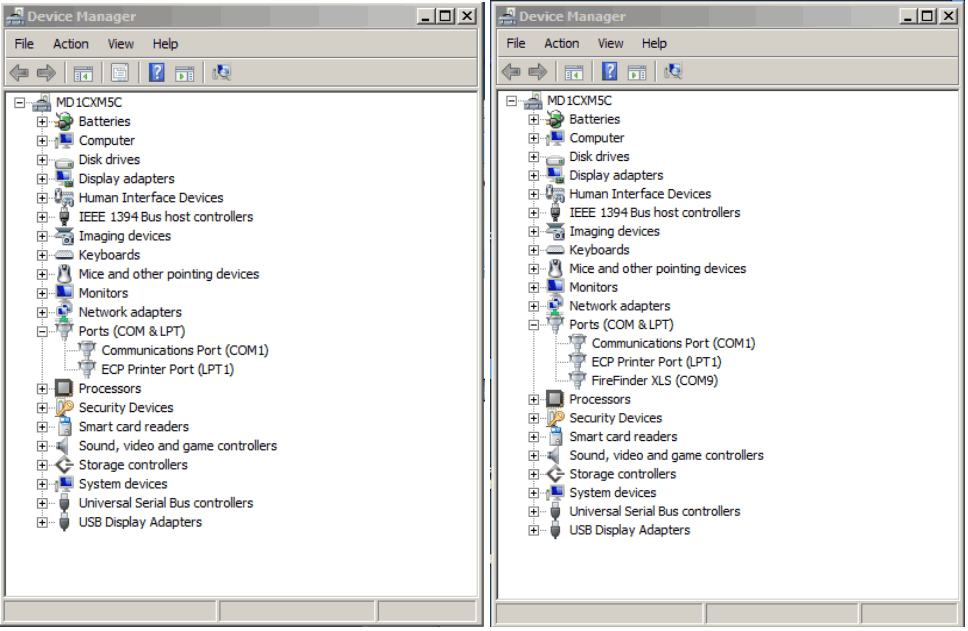The image size is (968, 631).
Task: Select ECP Printer Port (LPT1) in right window
Action: pos(656,362)
